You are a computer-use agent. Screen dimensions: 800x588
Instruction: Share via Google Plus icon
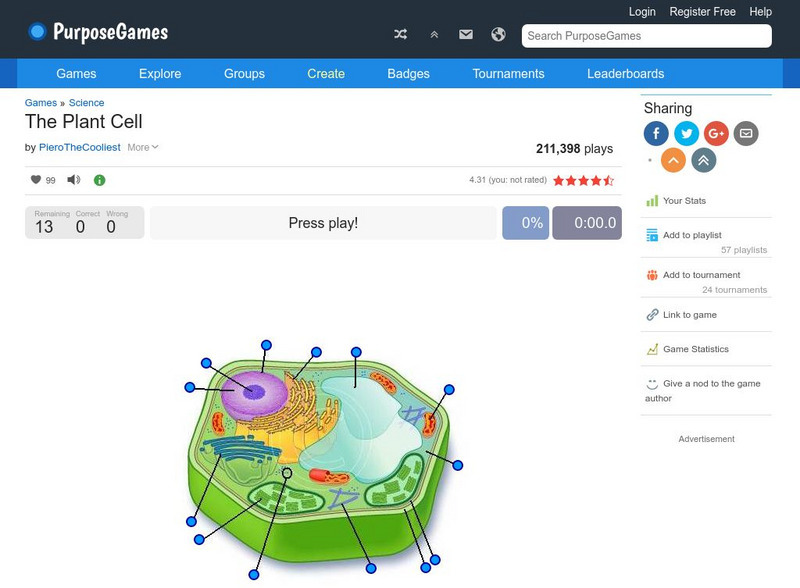[716, 133]
